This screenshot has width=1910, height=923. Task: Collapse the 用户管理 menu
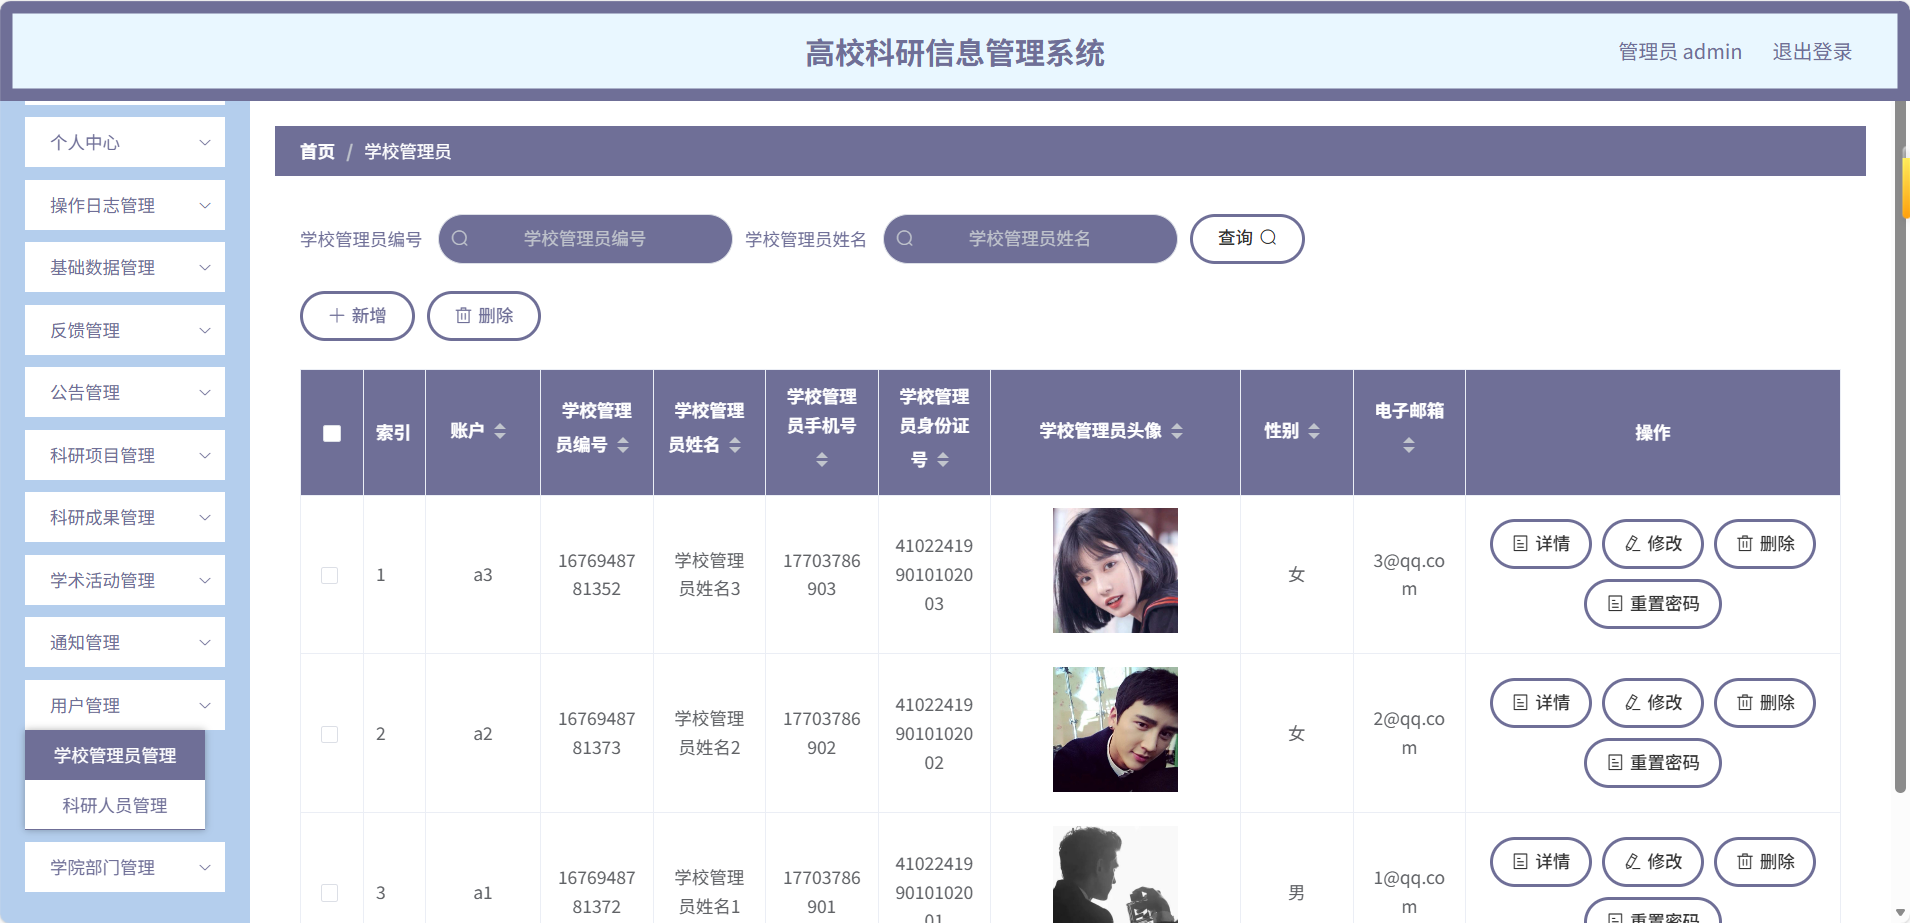point(125,705)
